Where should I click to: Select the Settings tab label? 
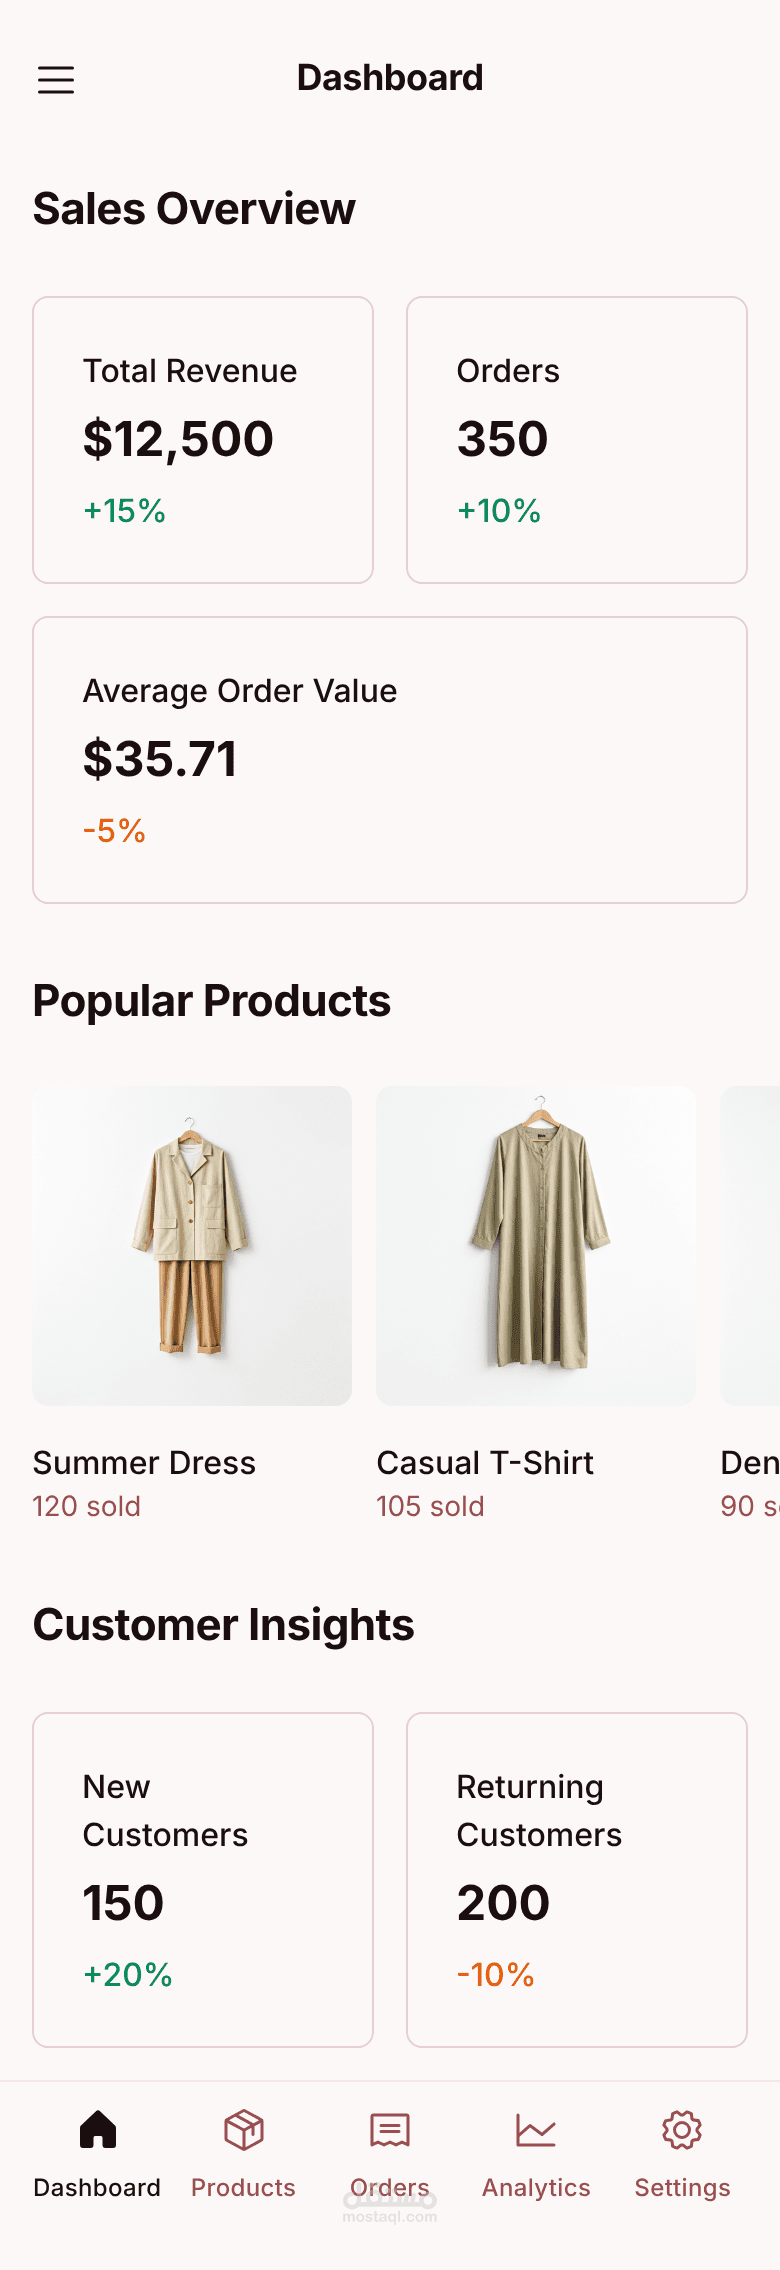682,2187
